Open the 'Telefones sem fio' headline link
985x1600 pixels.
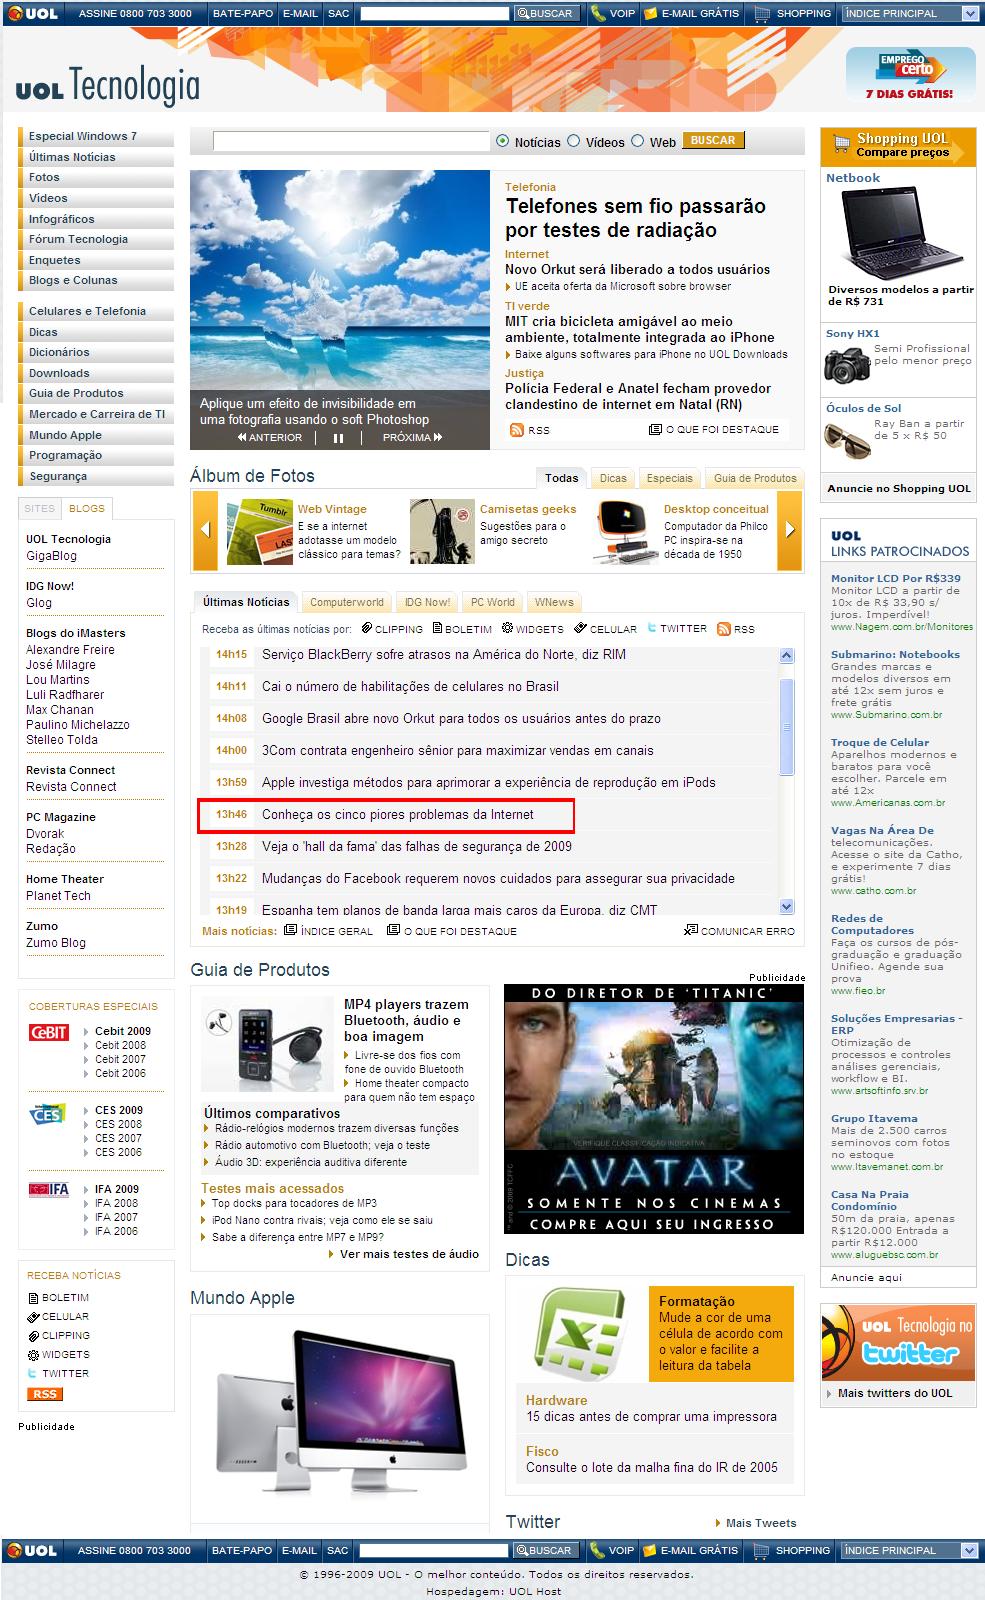pos(635,218)
